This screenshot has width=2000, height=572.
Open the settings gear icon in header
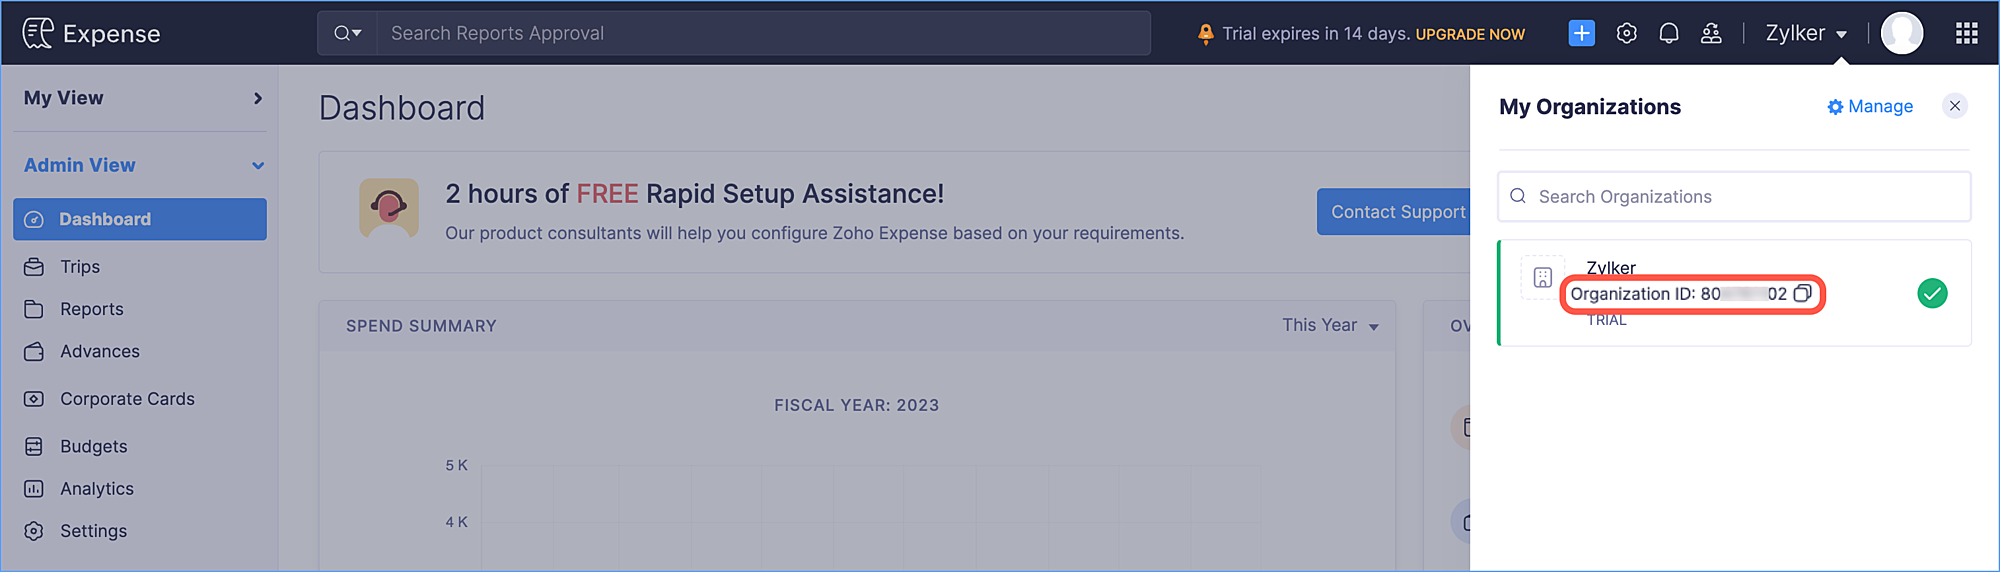(1626, 33)
